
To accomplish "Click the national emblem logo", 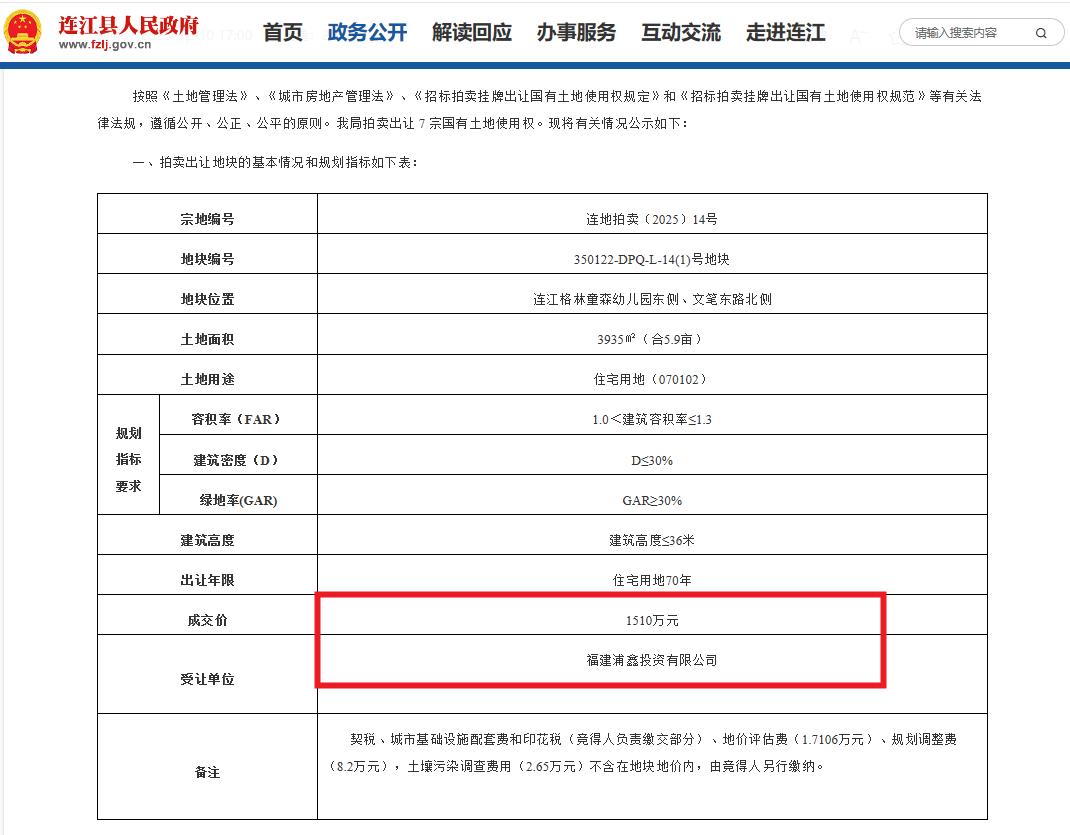I will (24, 32).
